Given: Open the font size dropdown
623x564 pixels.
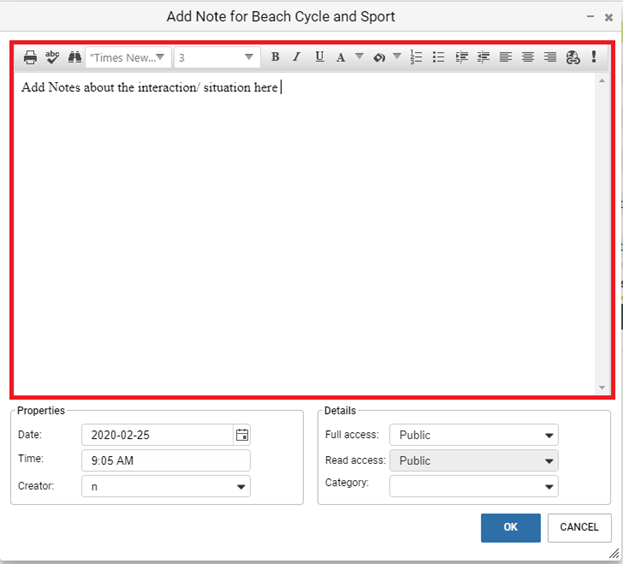Looking at the screenshot, I should (x=216, y=58).
